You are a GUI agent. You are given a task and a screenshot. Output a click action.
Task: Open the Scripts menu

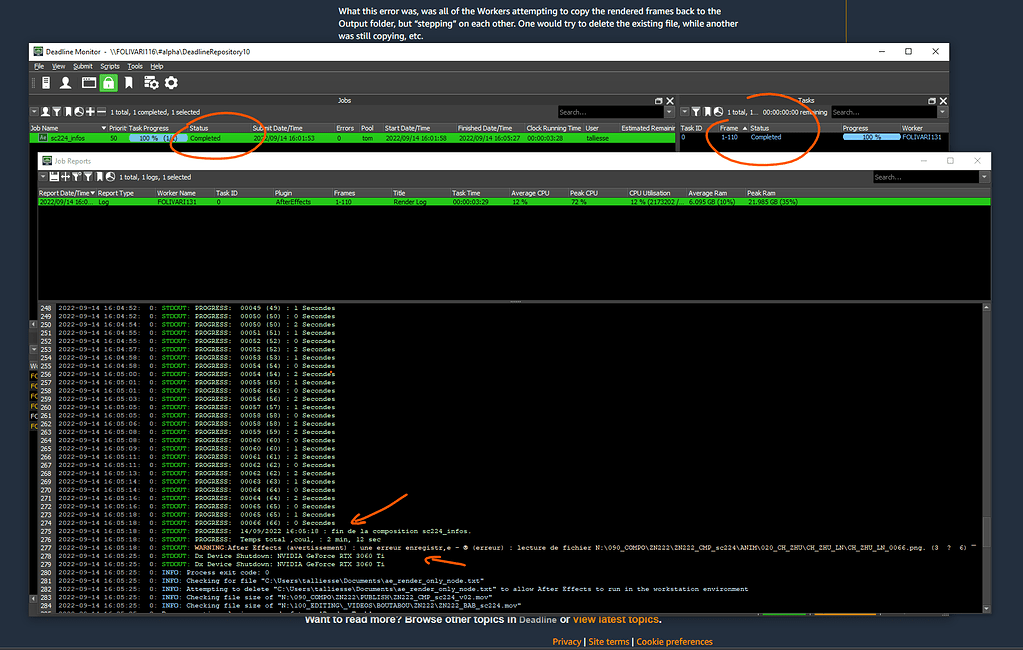coord(110,67)
